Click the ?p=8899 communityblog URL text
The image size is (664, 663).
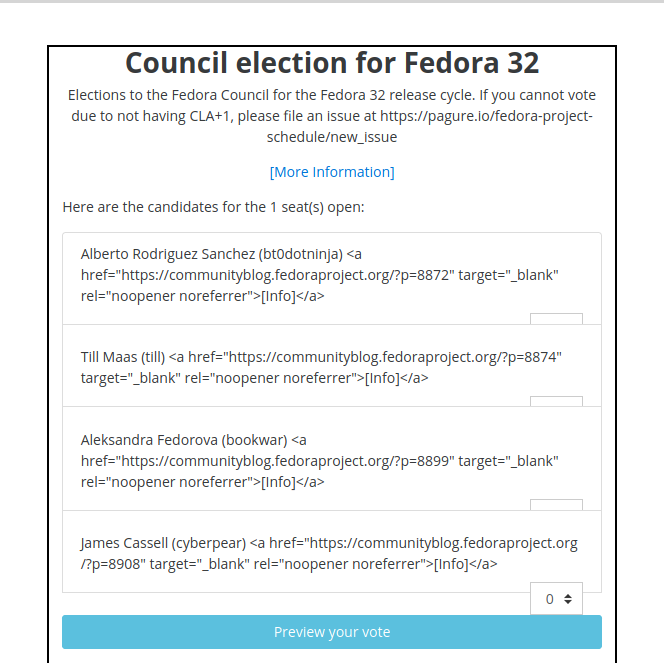pos(288,461)
